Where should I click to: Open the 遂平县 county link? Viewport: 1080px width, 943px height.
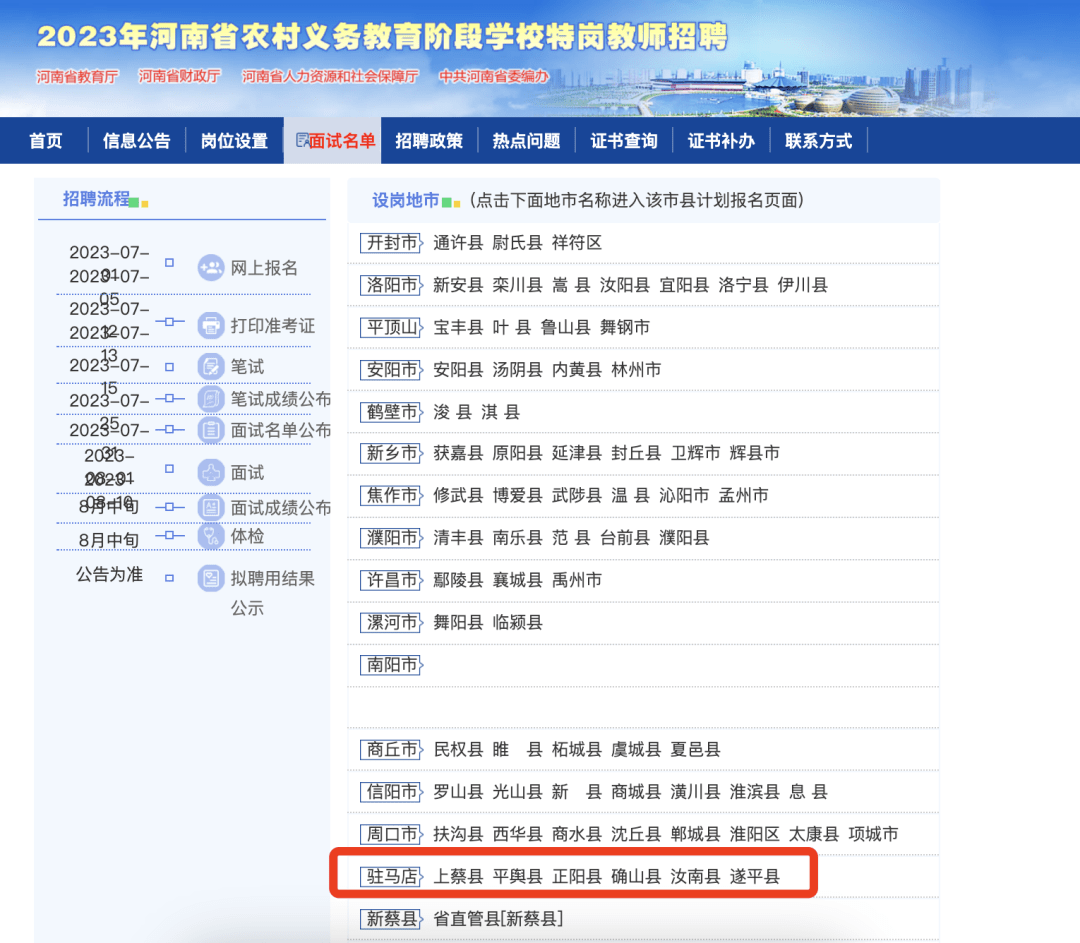click(x=755, y=876)
